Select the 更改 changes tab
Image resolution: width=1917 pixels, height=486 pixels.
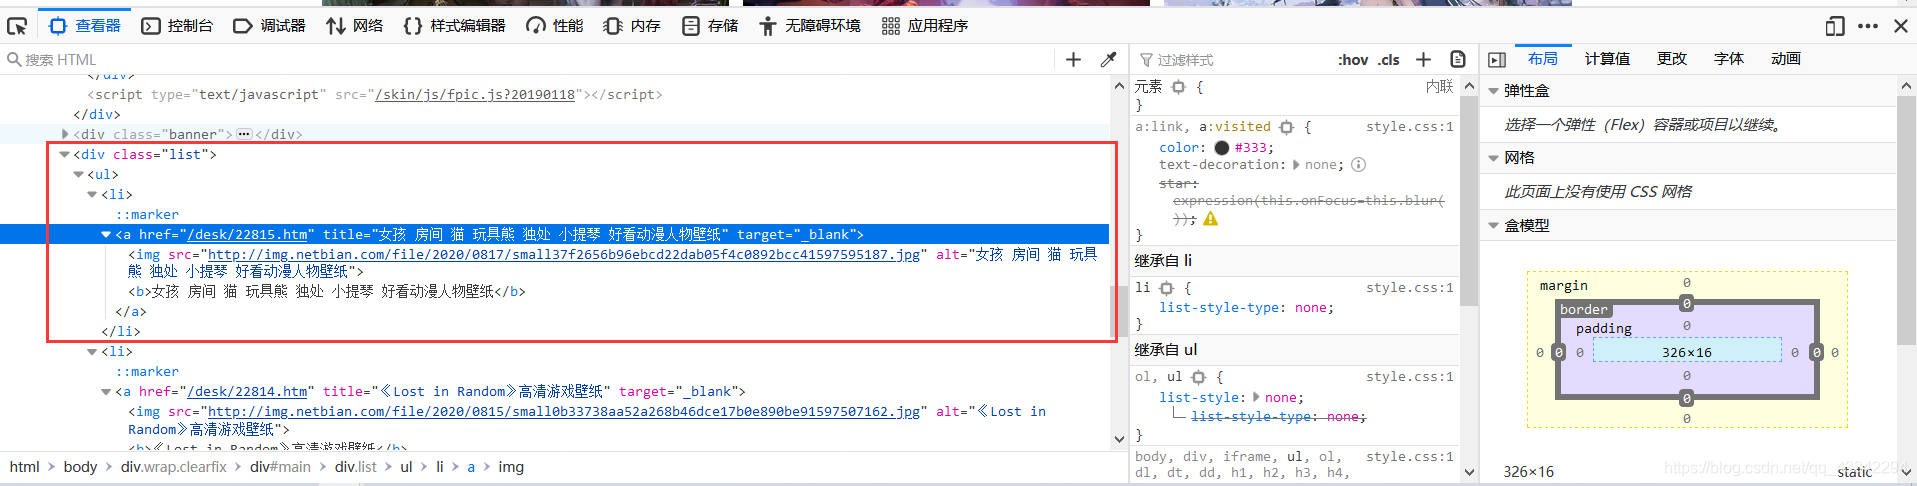click(1671, 59)
